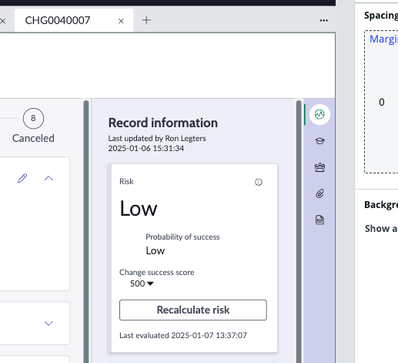Screen dimensions: 398x363
Task: Click the large Low risk value
Action: point(138,209)
